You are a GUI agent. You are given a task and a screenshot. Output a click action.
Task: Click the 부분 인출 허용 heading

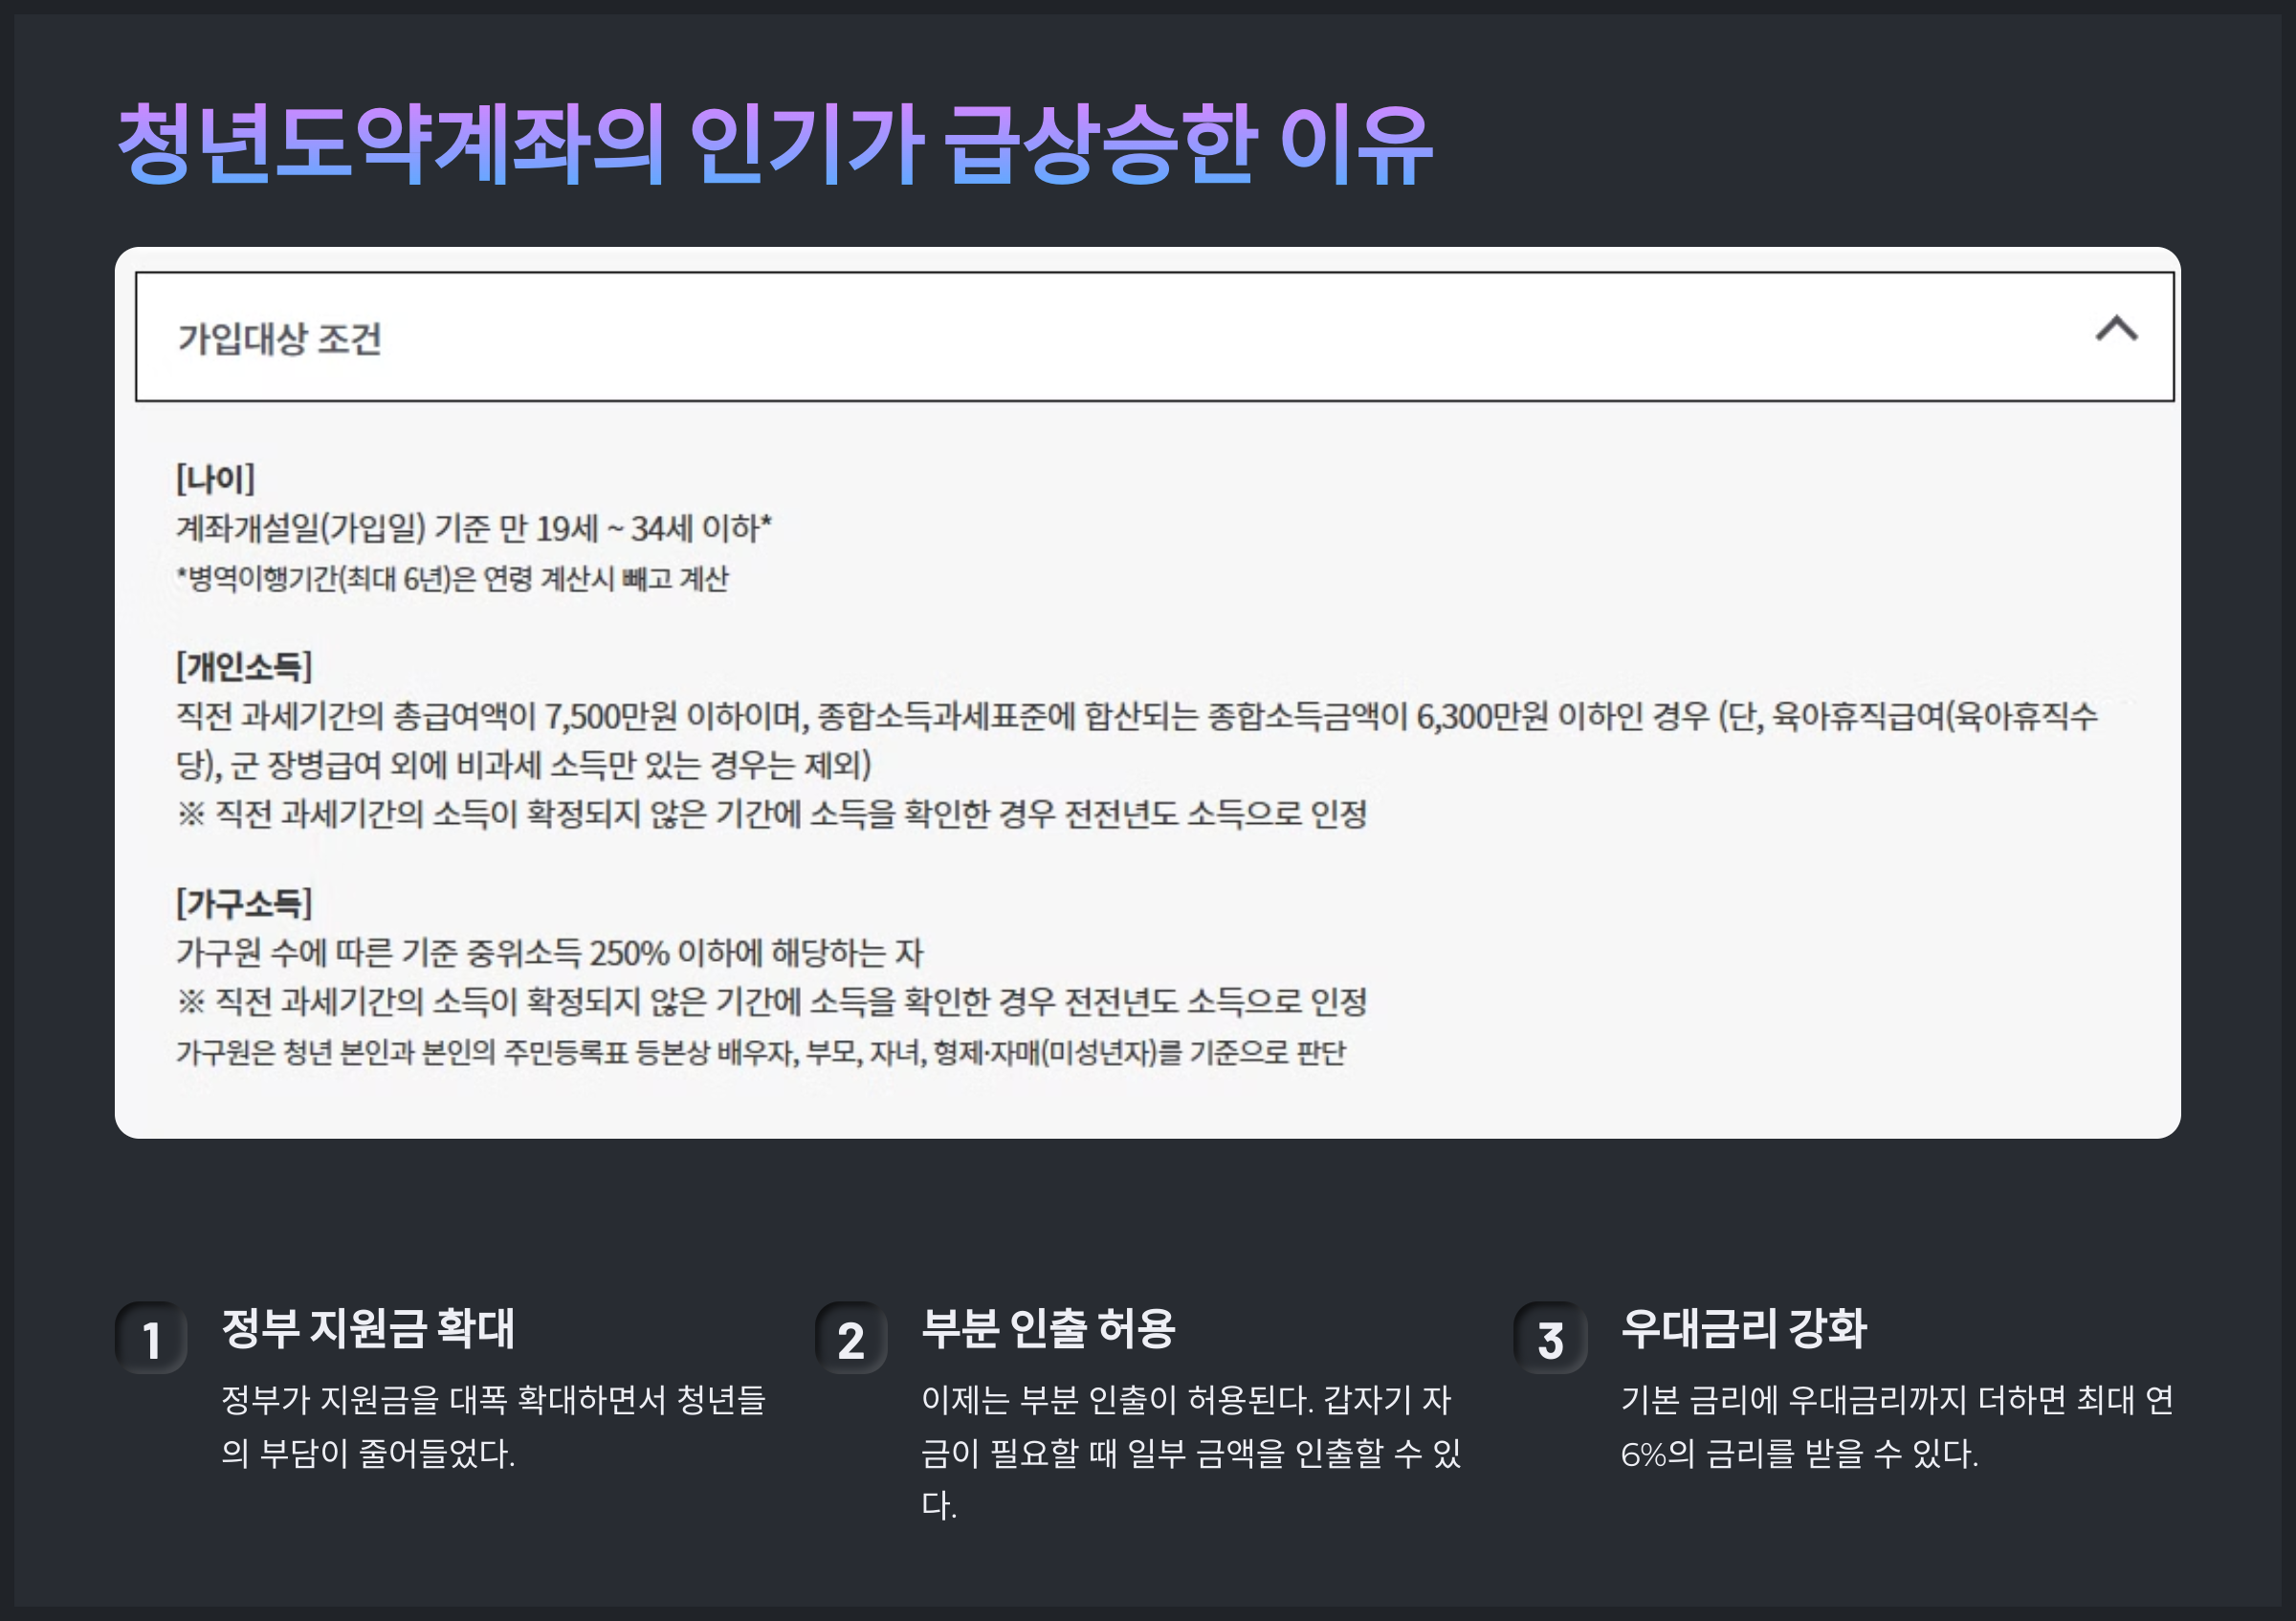(1048, 1328)
